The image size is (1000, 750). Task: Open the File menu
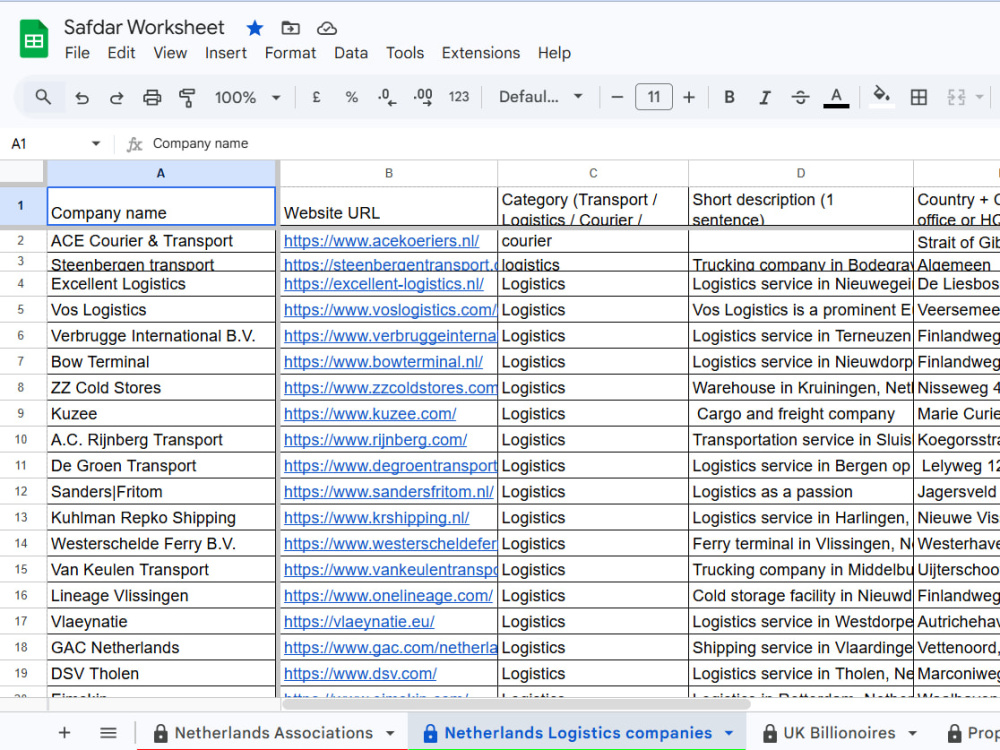[x=77, y=53]
